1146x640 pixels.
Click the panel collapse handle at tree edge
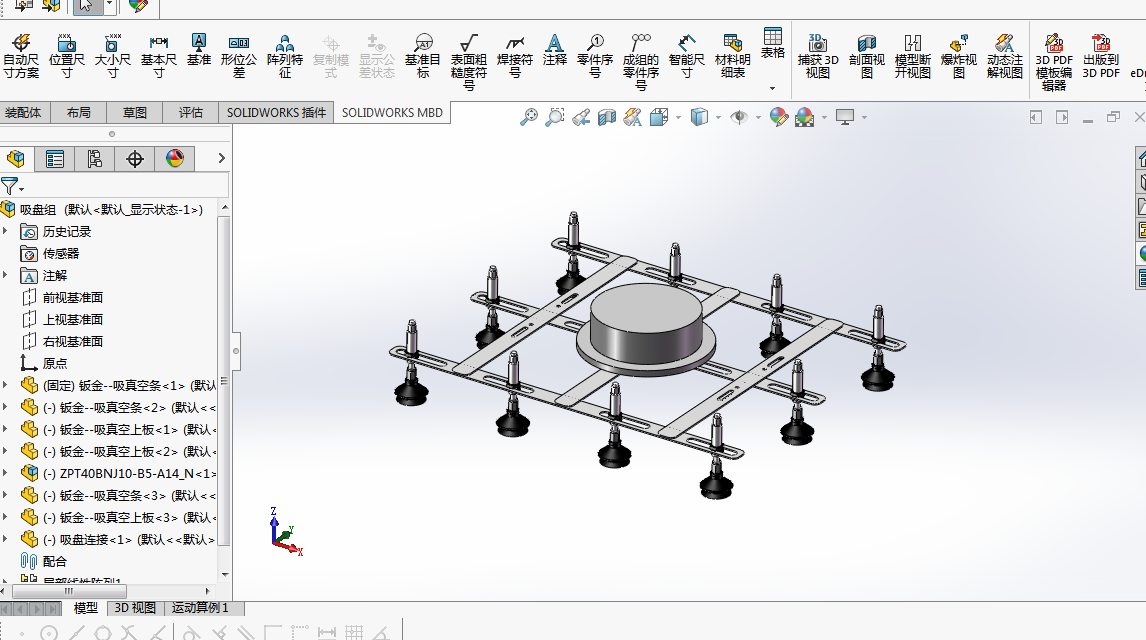pos(236,351)
